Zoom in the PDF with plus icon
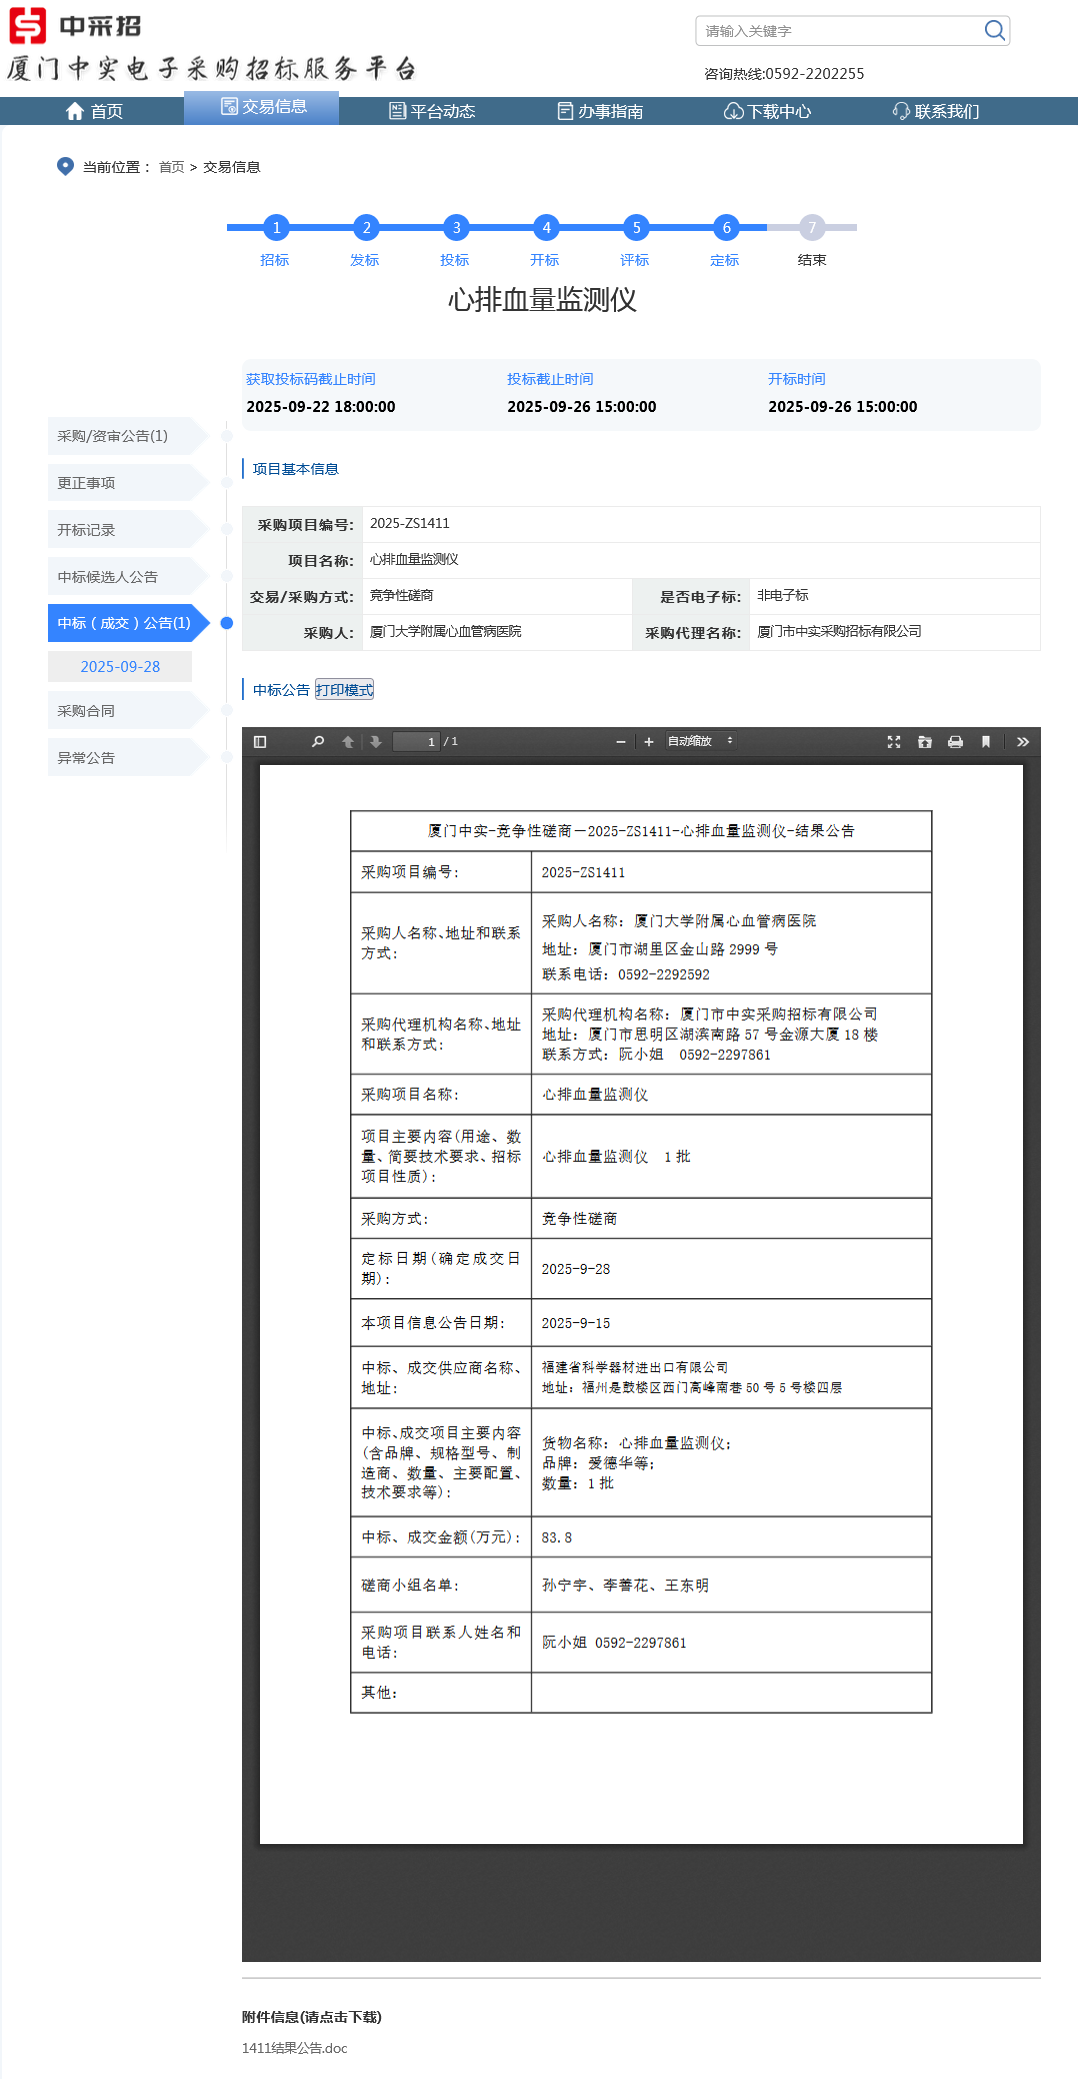This screenshot has height=2079, width=1078. pyautogui.click(x=649, y=742)
